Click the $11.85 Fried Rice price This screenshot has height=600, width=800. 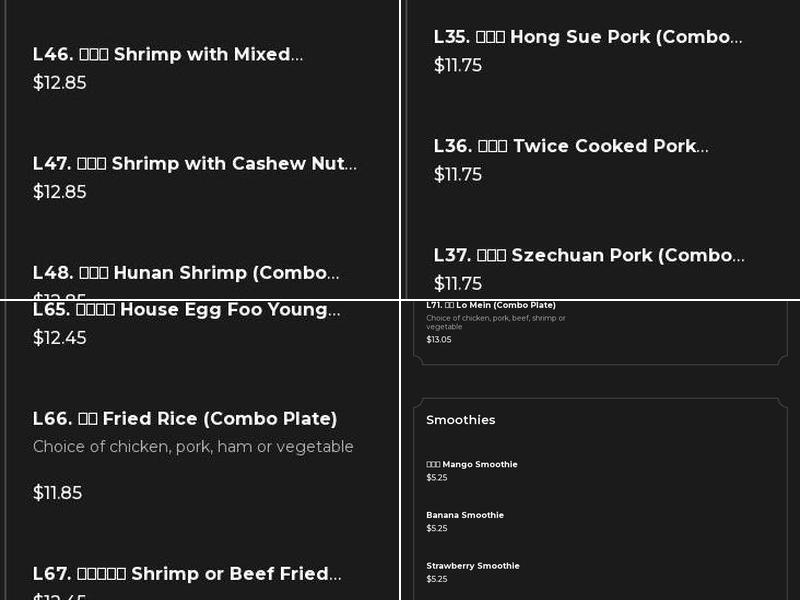tap(58, 493)
